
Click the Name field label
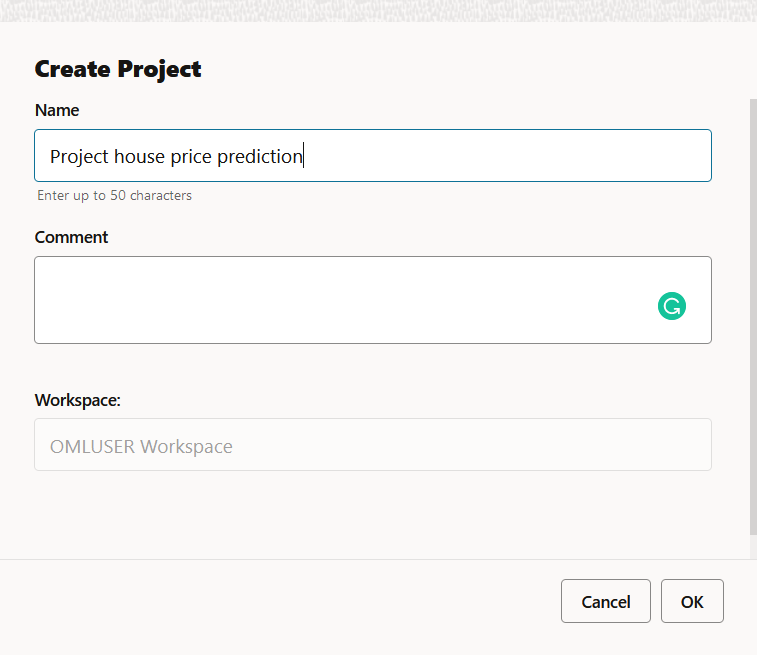pos(57,110)
